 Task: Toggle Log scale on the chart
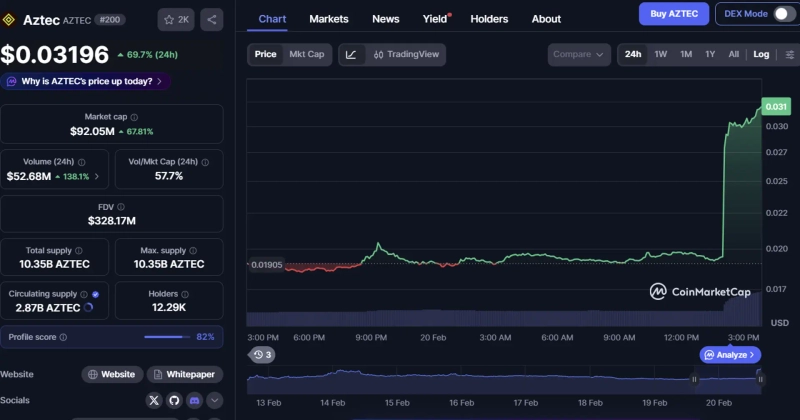pyautogui.click(x=761, y=54)
